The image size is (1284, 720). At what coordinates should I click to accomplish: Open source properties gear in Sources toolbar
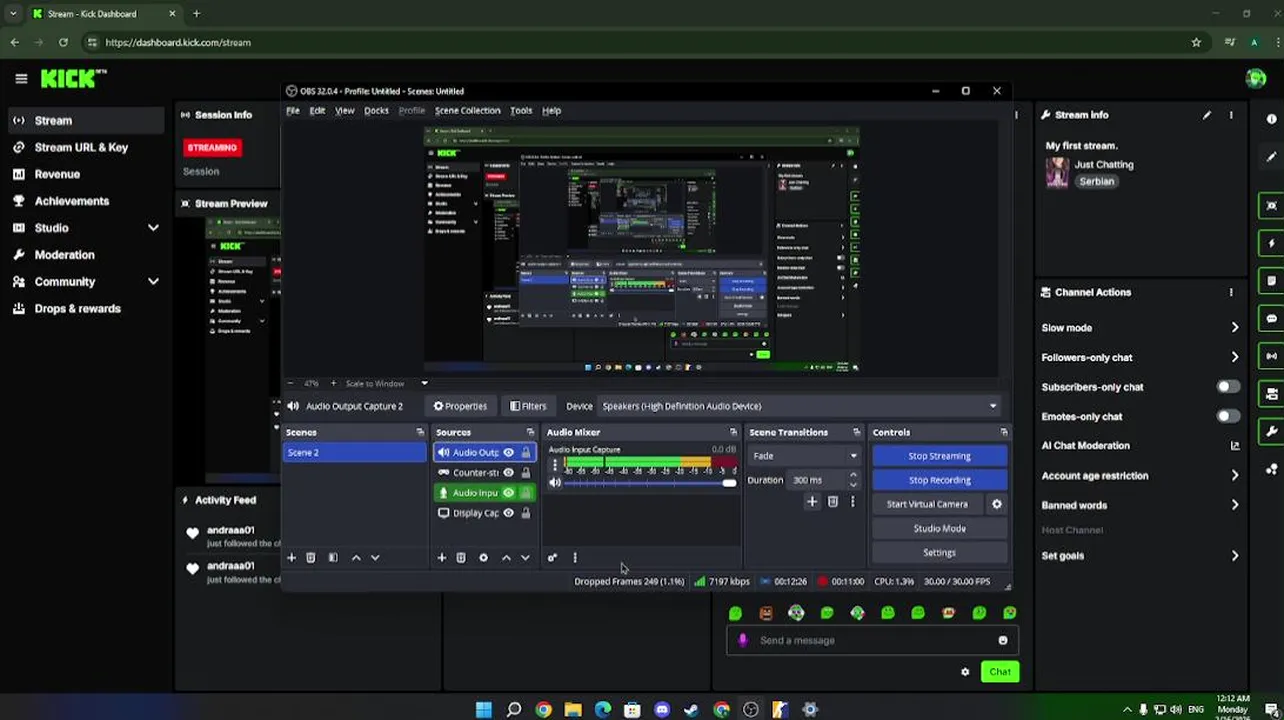pos(483,558)
